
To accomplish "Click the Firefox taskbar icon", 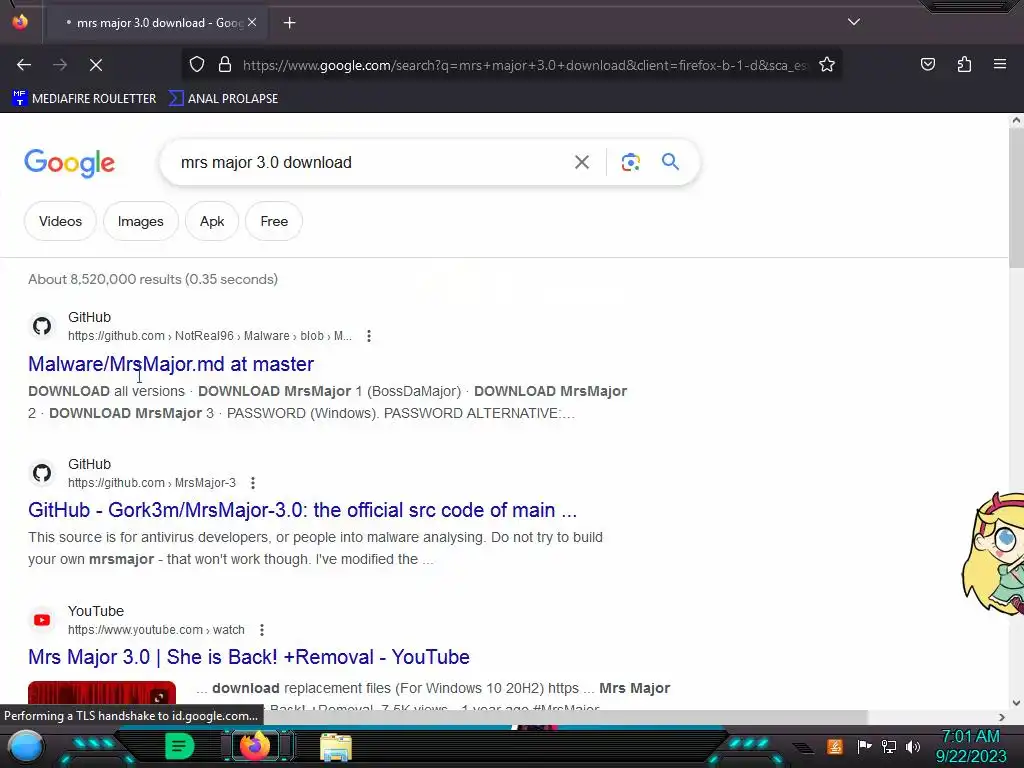I will (x=255, y=746).
